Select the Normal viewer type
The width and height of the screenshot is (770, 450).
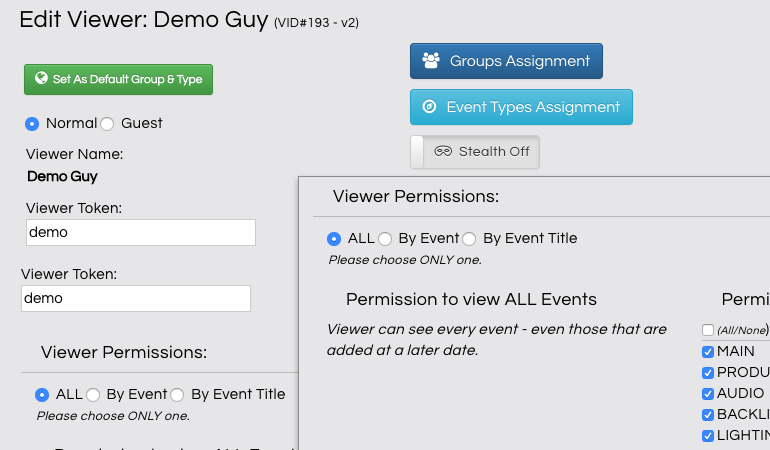[x=32, y=123]
